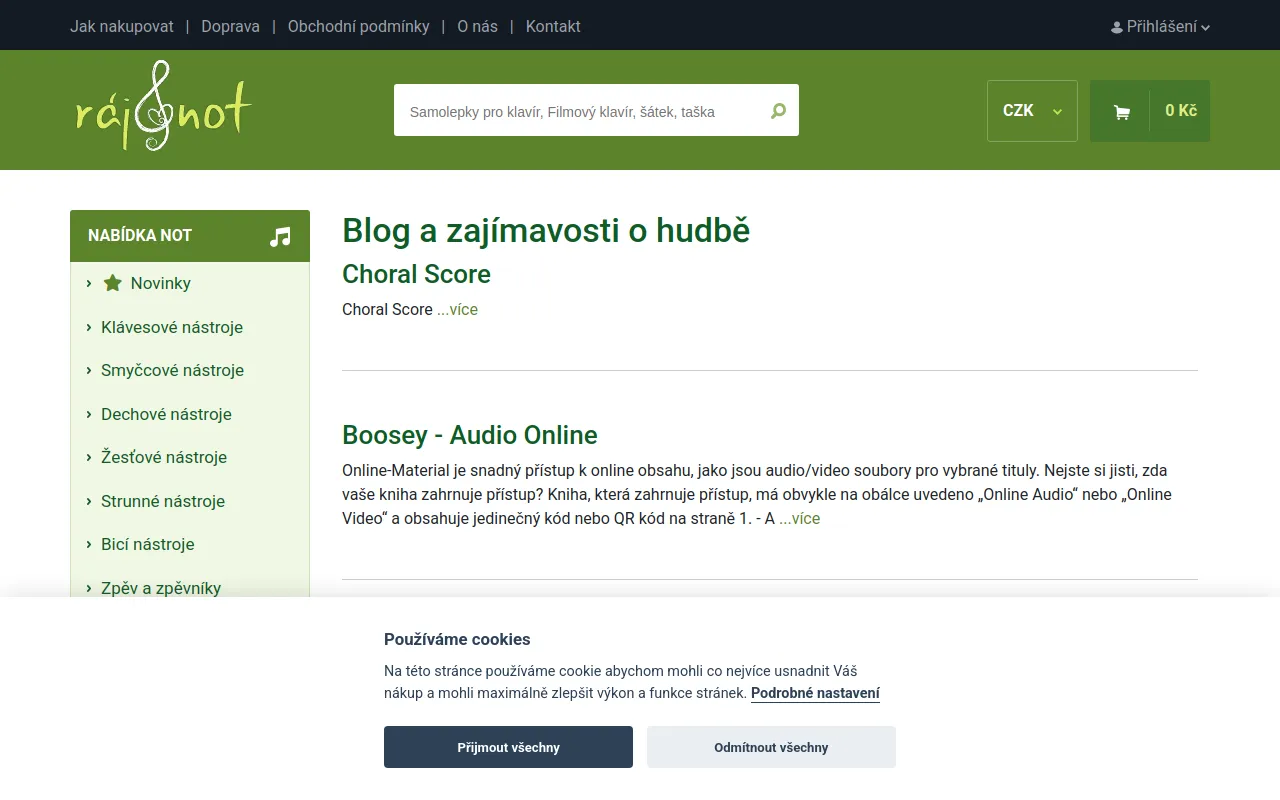The image size is (1280, 800).
Task: Reject cookies with Odmítnout všechny
Action: pyautogui.click(x=771, y=747)
